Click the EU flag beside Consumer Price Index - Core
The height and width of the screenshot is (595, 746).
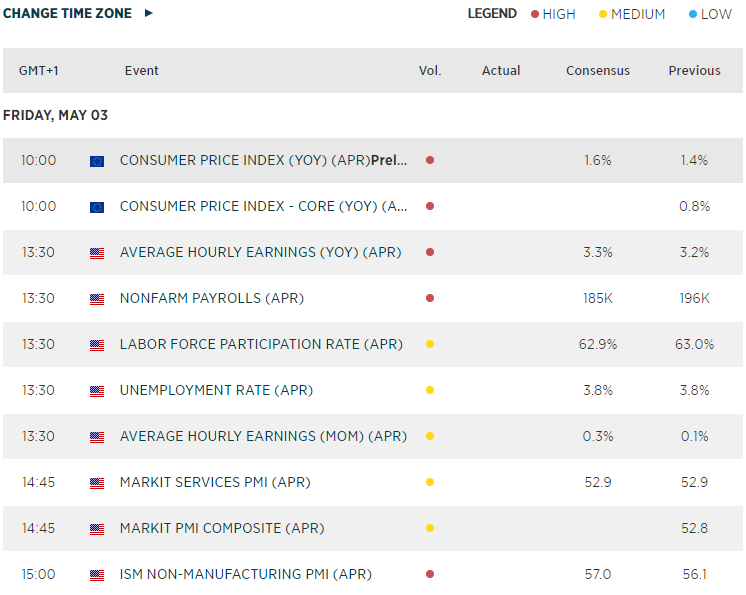97,207
